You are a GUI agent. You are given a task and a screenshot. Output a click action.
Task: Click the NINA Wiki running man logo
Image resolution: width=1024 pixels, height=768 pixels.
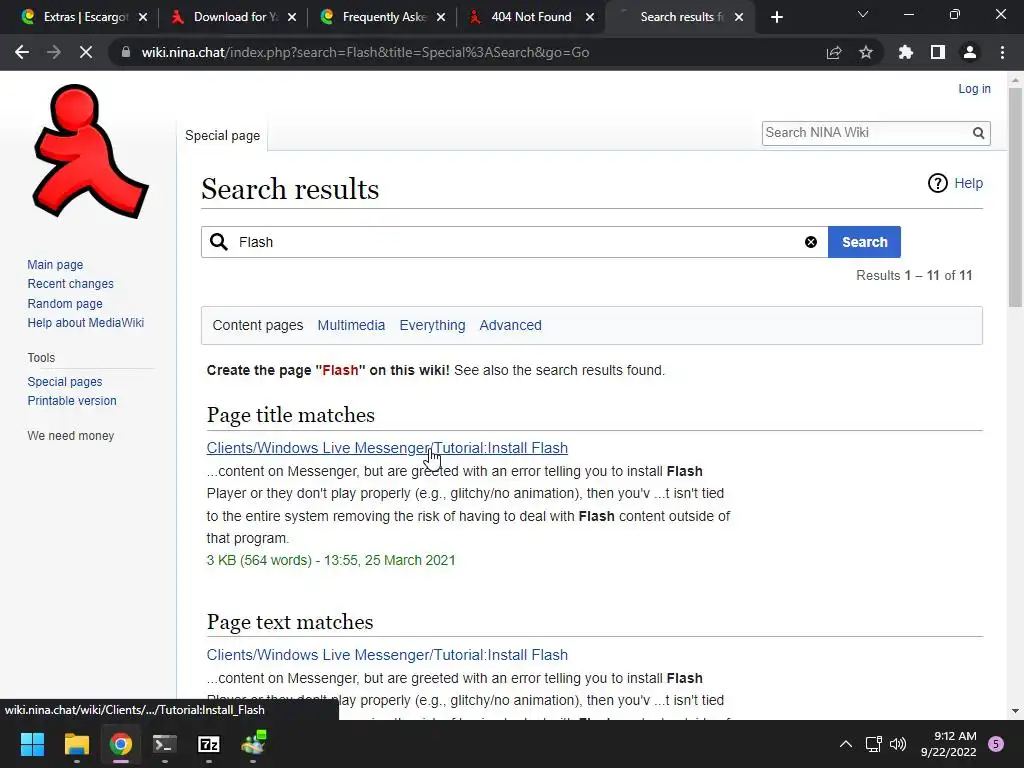click(90, 152)
